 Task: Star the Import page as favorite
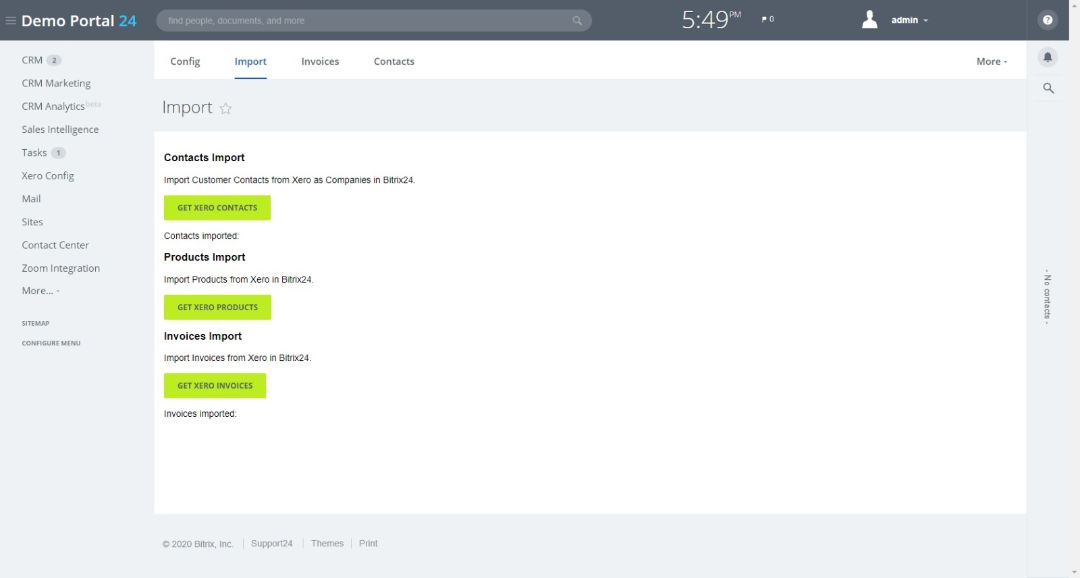[226, 108]
